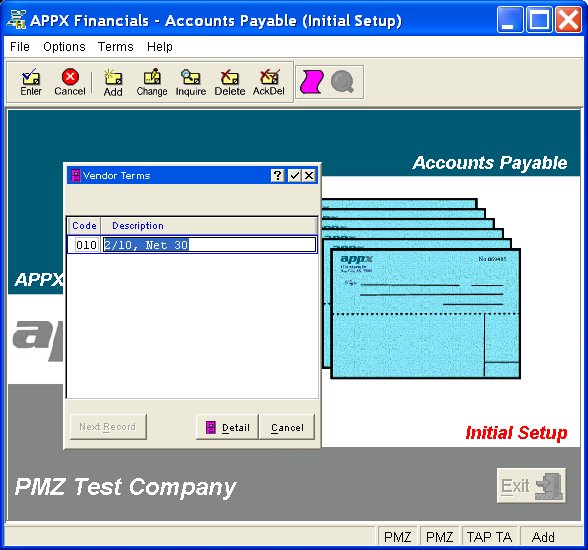Click the Cancel button in Vendor Terms
Viewport: 588px width, 550px height.
click(x=287, y=427)
